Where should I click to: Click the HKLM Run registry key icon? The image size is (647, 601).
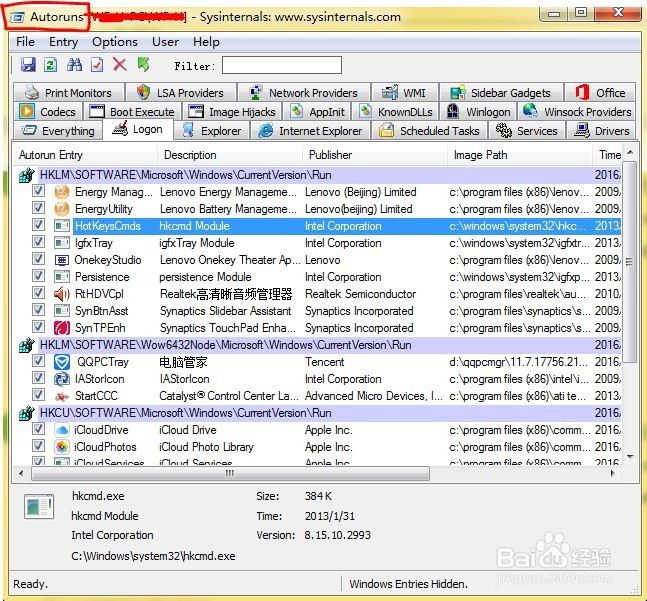tap(26, 175)
